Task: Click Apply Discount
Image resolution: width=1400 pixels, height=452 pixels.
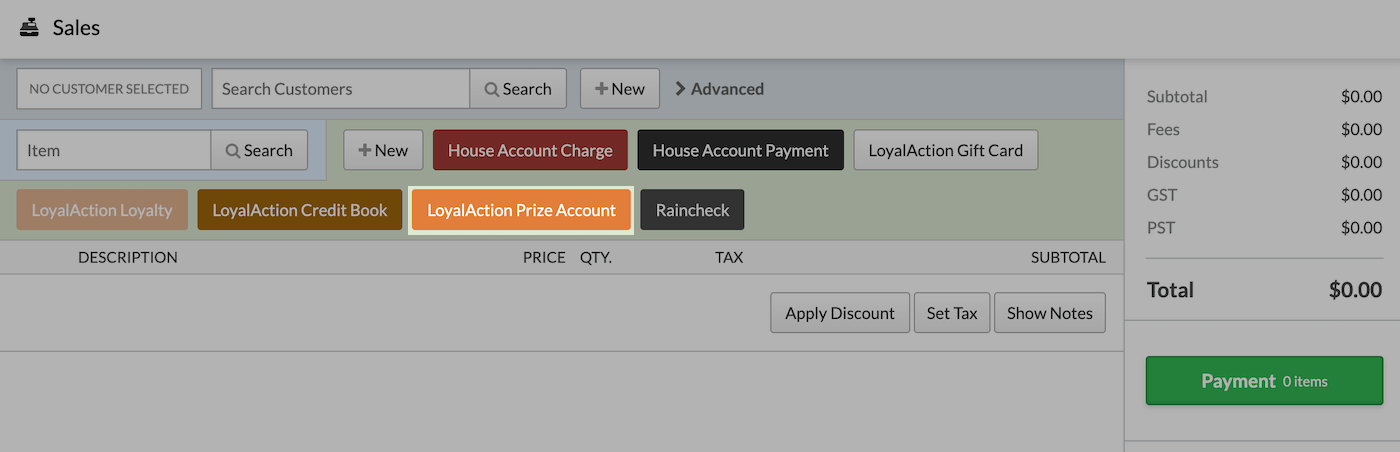Action: click(x=840, y=313)
